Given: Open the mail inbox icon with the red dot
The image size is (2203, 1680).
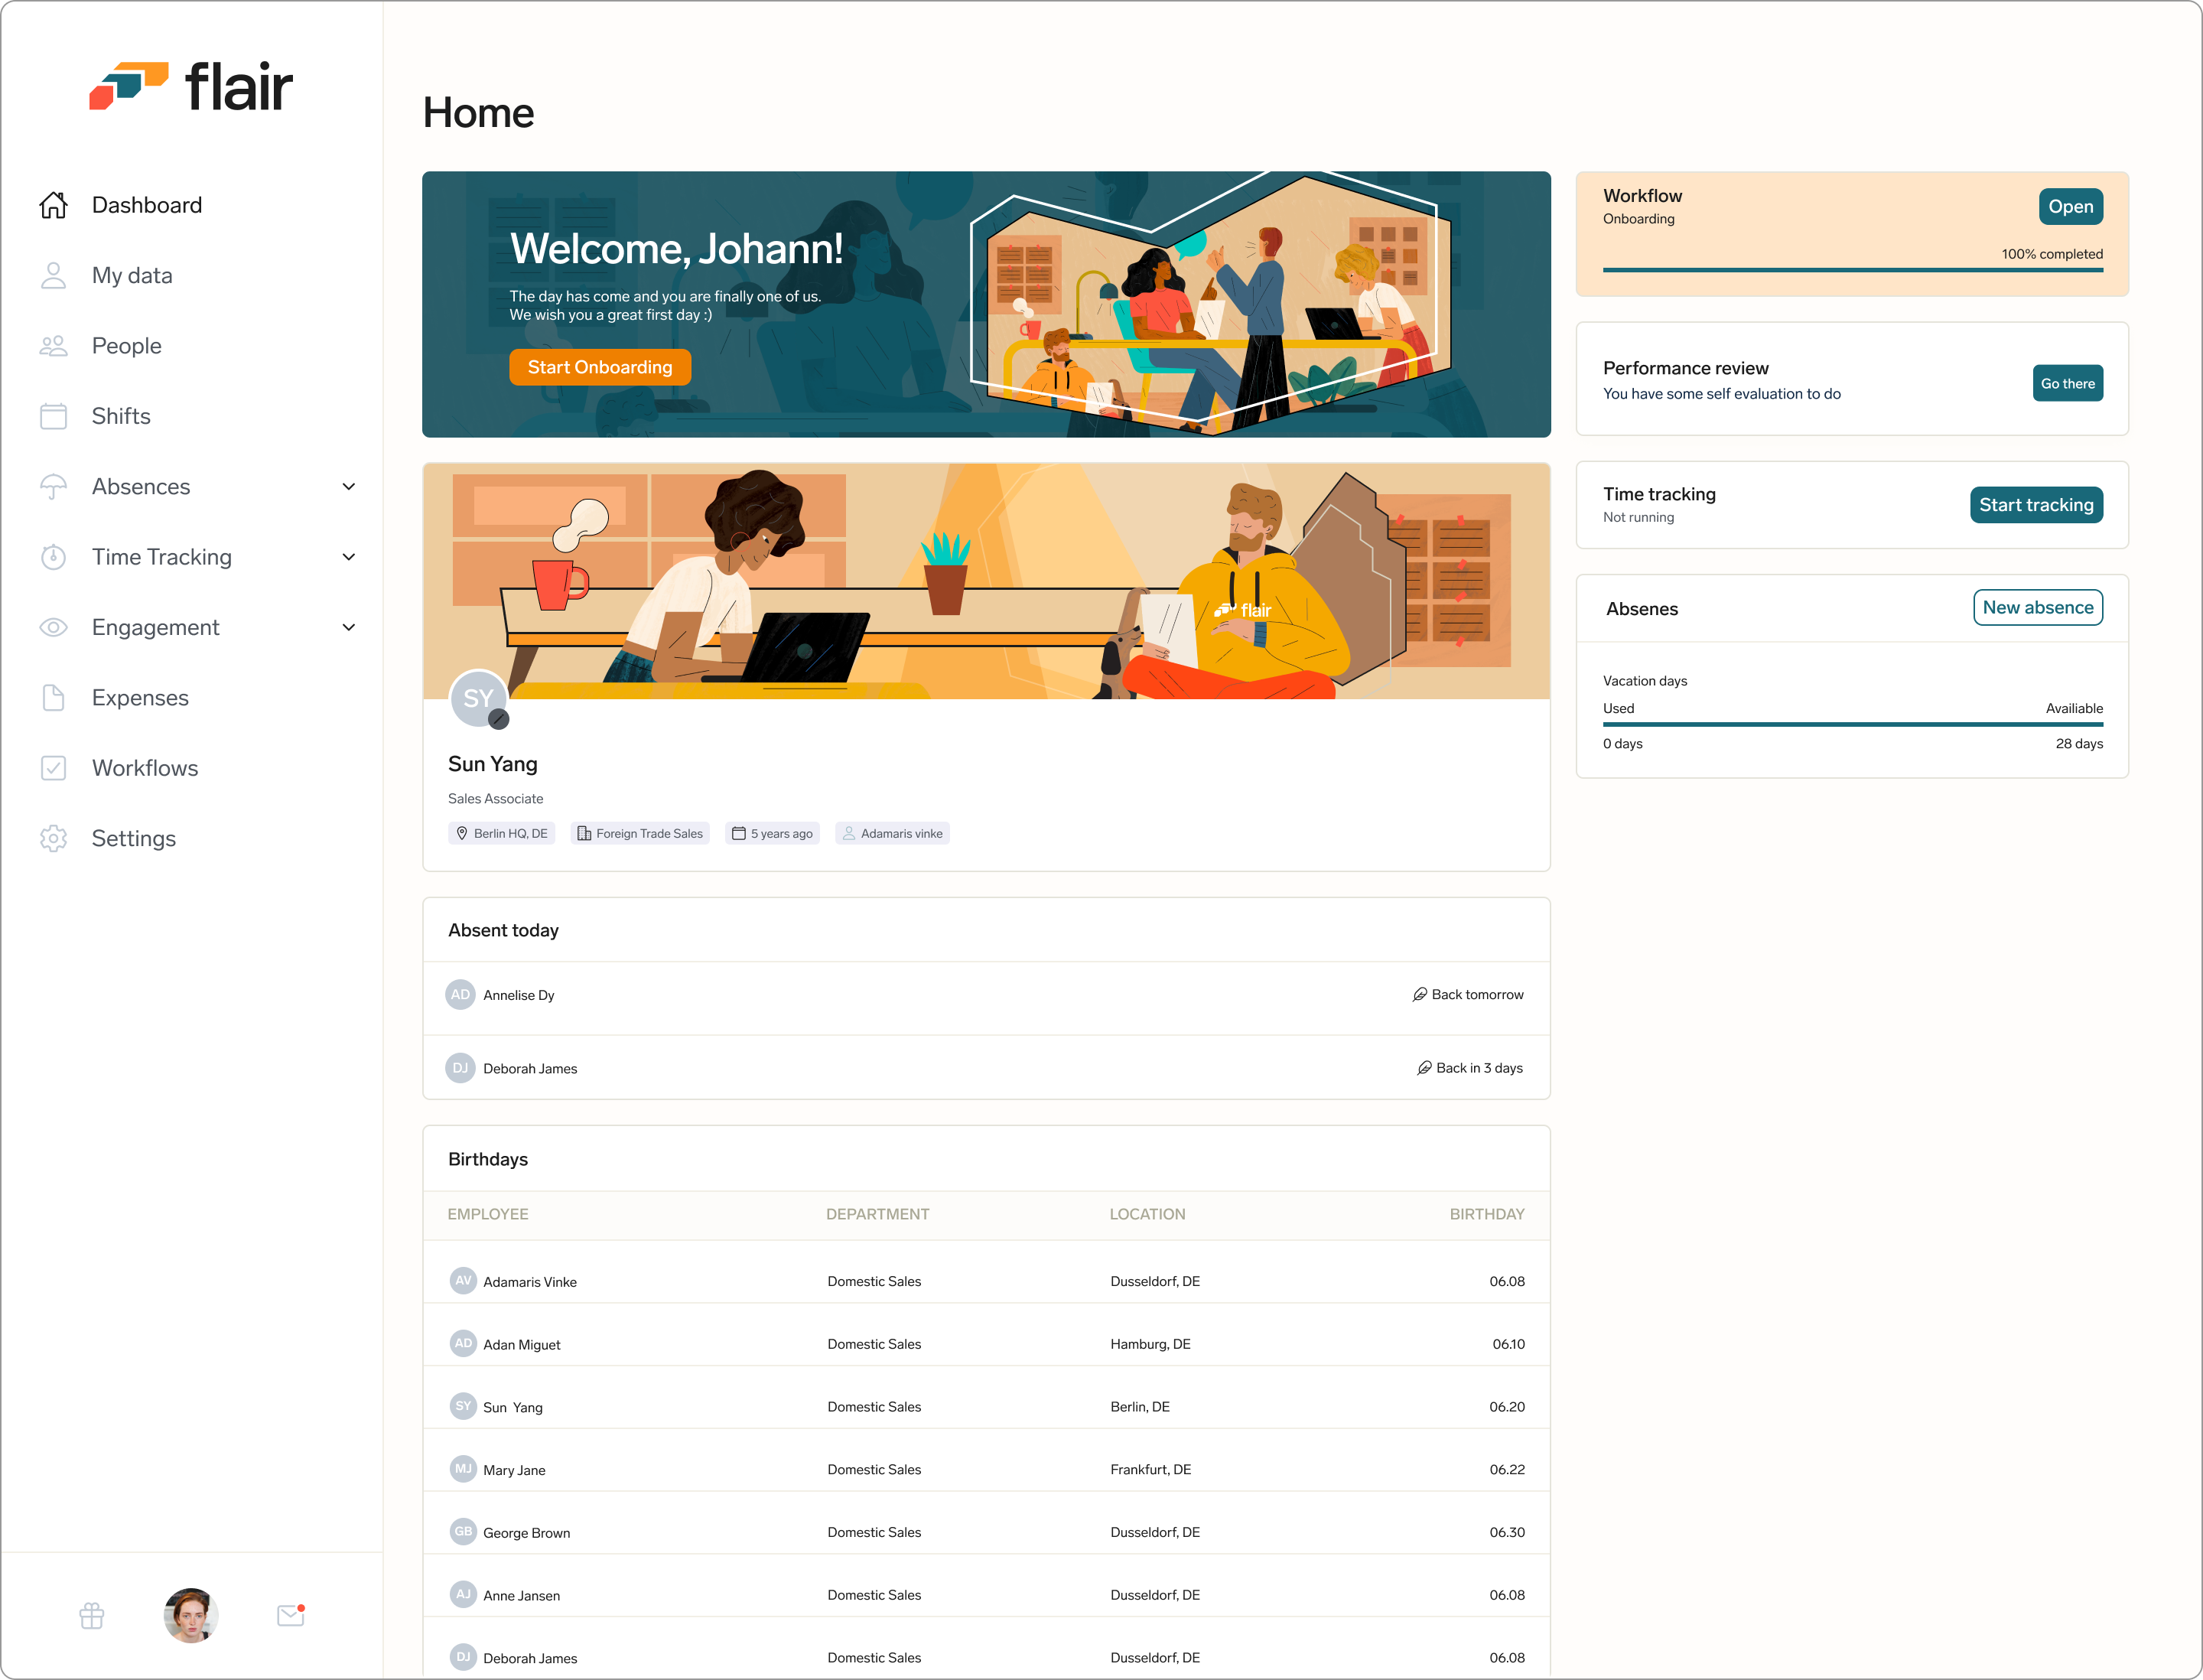Looking at the screenshot, I should click(x=290, y=1615).
